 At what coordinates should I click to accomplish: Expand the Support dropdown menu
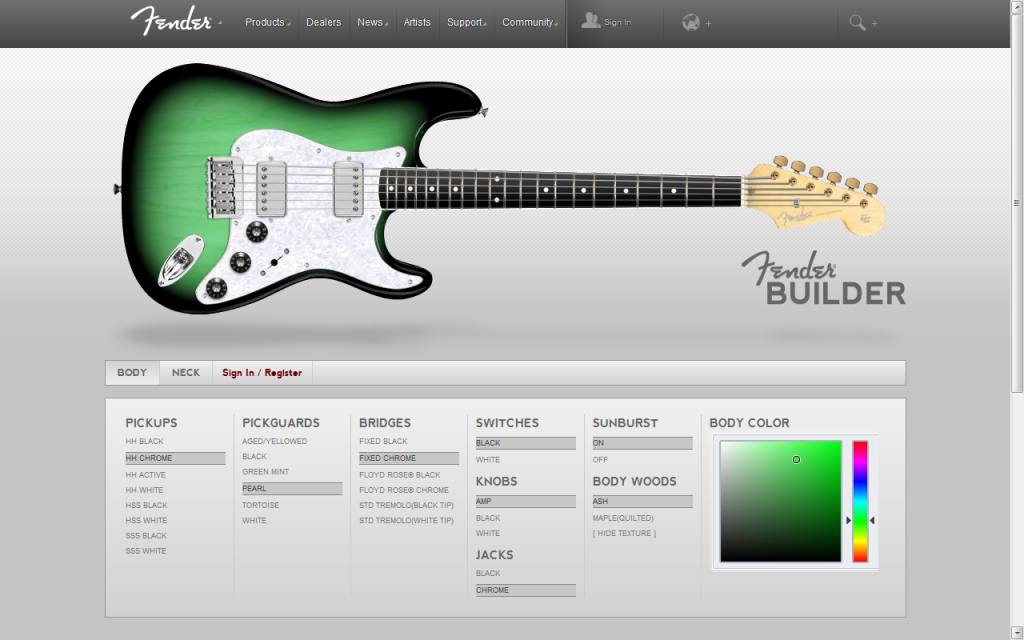466,22
